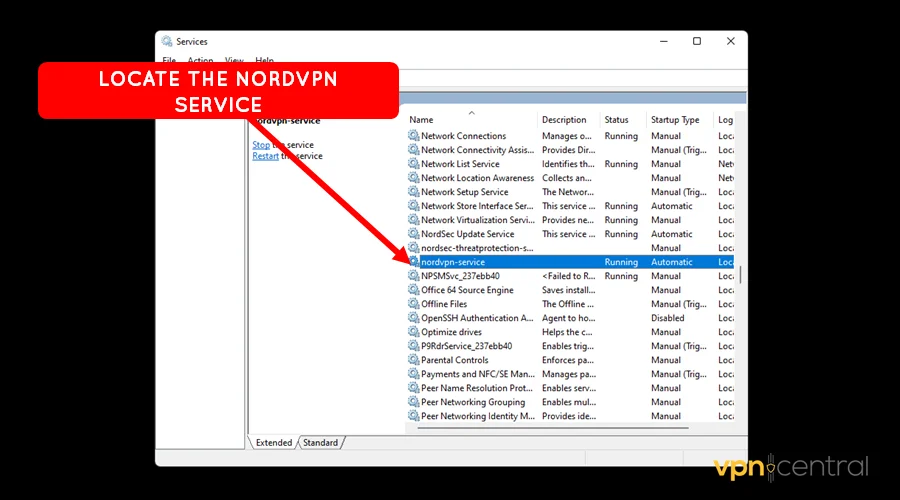Image resolution: width=900 pixels, height=500 pixels.
Task: Switch to the Extended tab
Action: pos(274,443)
